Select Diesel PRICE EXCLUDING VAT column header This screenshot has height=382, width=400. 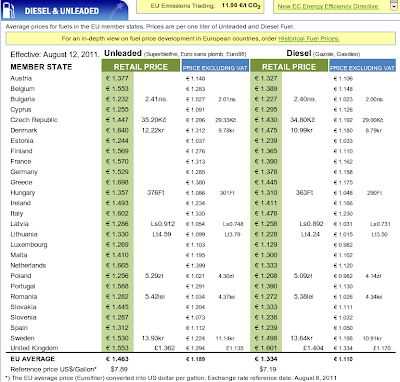pyautogui.click(x=362, y=66)
